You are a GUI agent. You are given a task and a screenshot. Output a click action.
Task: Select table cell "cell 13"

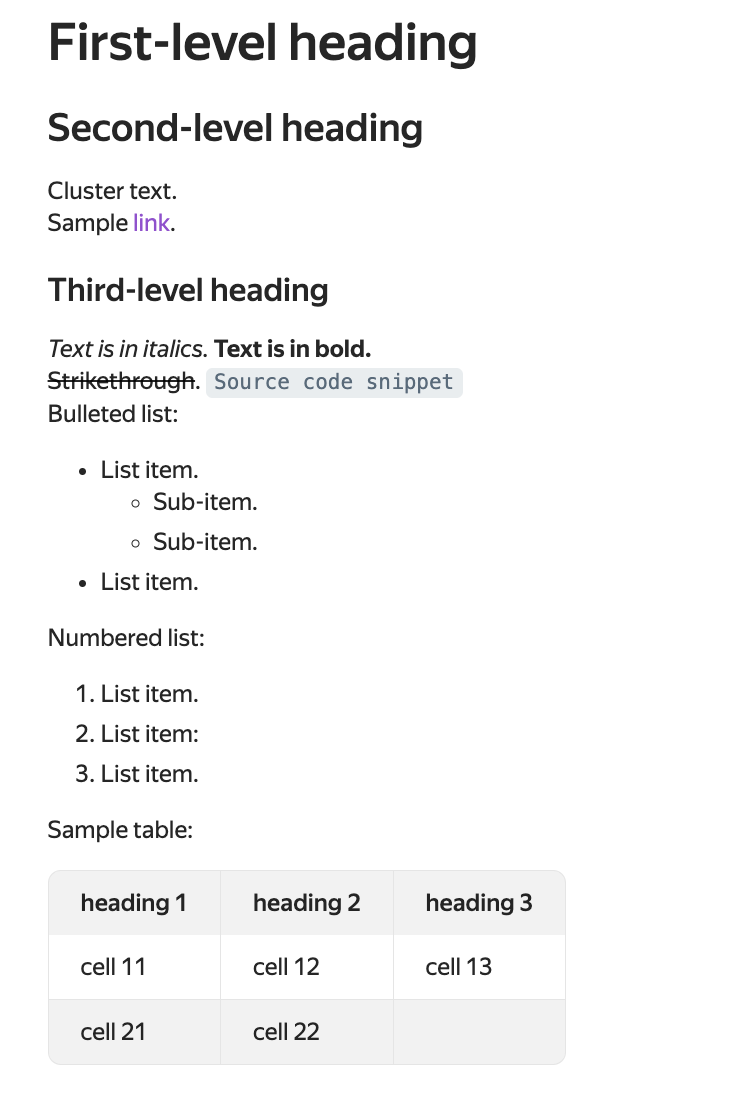pos(458,967)
